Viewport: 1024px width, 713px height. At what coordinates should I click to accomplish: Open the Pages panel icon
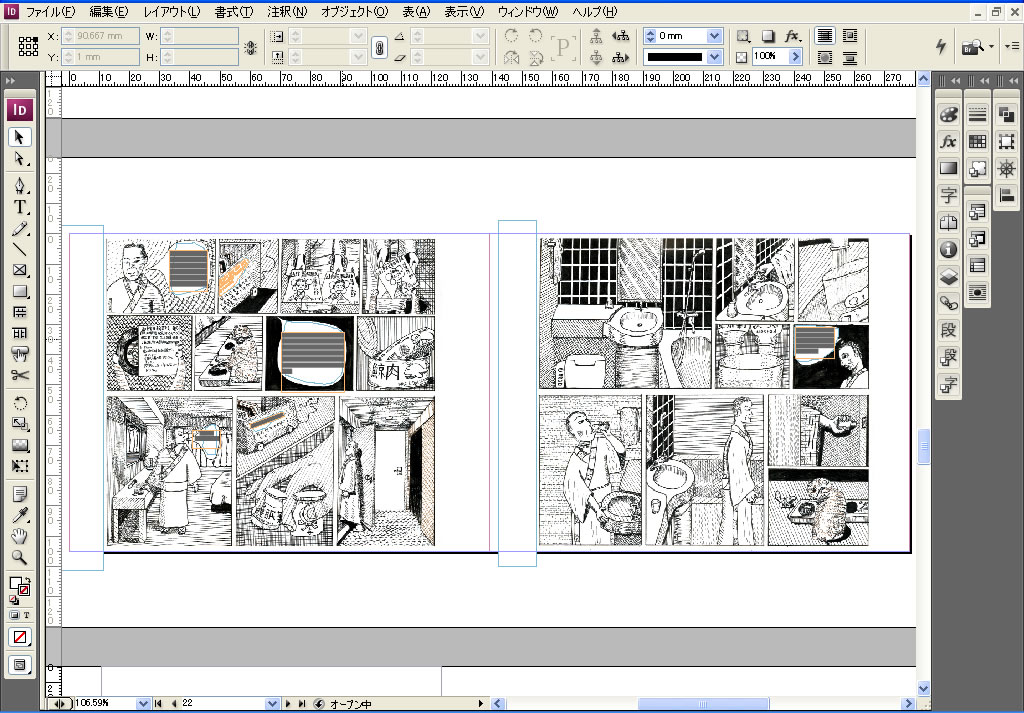(948, 223)
